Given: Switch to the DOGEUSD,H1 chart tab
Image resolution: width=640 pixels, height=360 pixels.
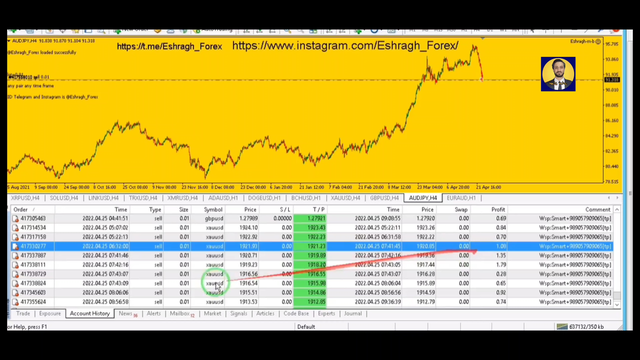Looking at the screenshot, I should [264, 198].
